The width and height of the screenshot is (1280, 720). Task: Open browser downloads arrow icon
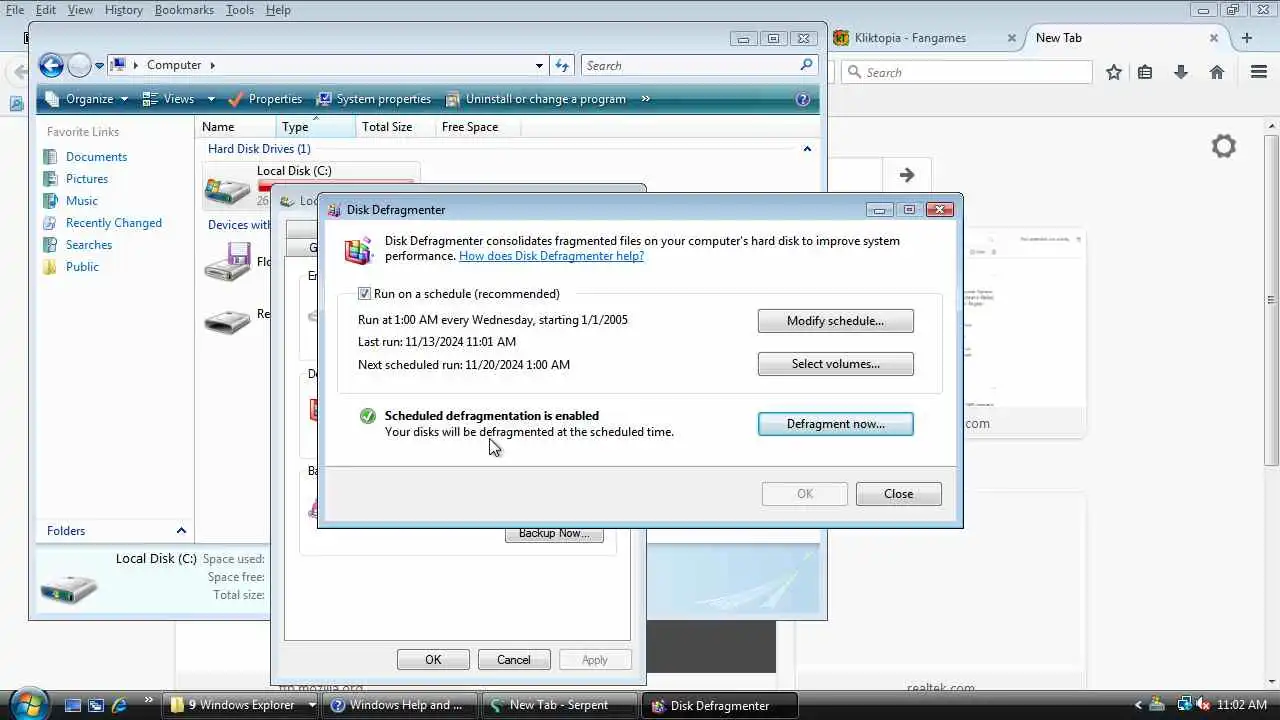pos(1181,72)
